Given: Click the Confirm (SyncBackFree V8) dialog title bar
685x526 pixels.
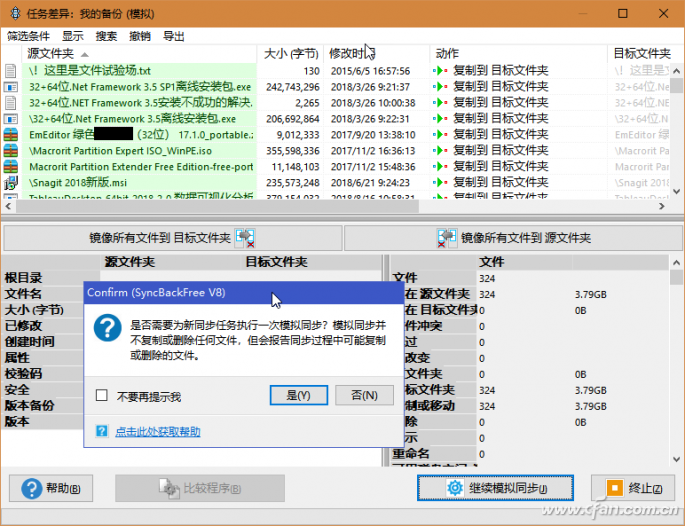Looking at the screenshot, I should click(243, 292).
